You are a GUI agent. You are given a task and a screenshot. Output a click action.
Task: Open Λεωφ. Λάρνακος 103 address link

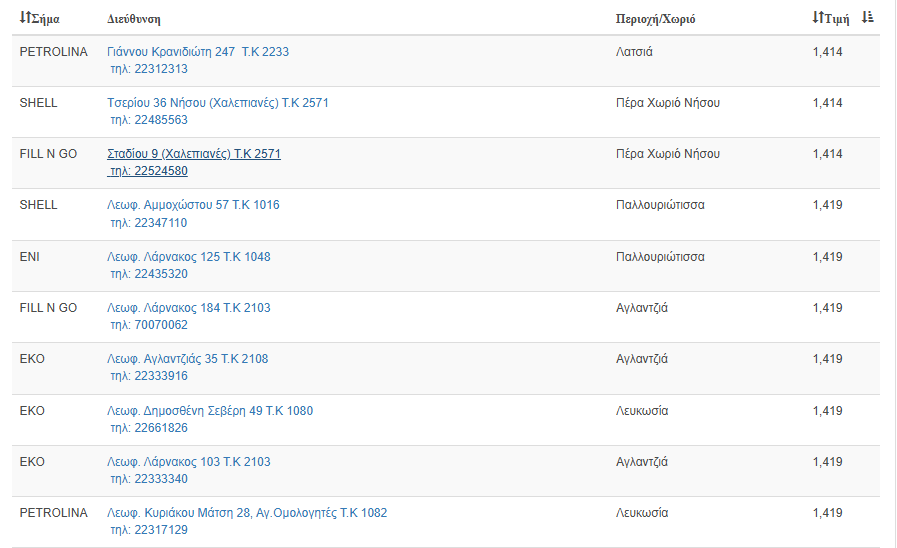pos(188,462)
